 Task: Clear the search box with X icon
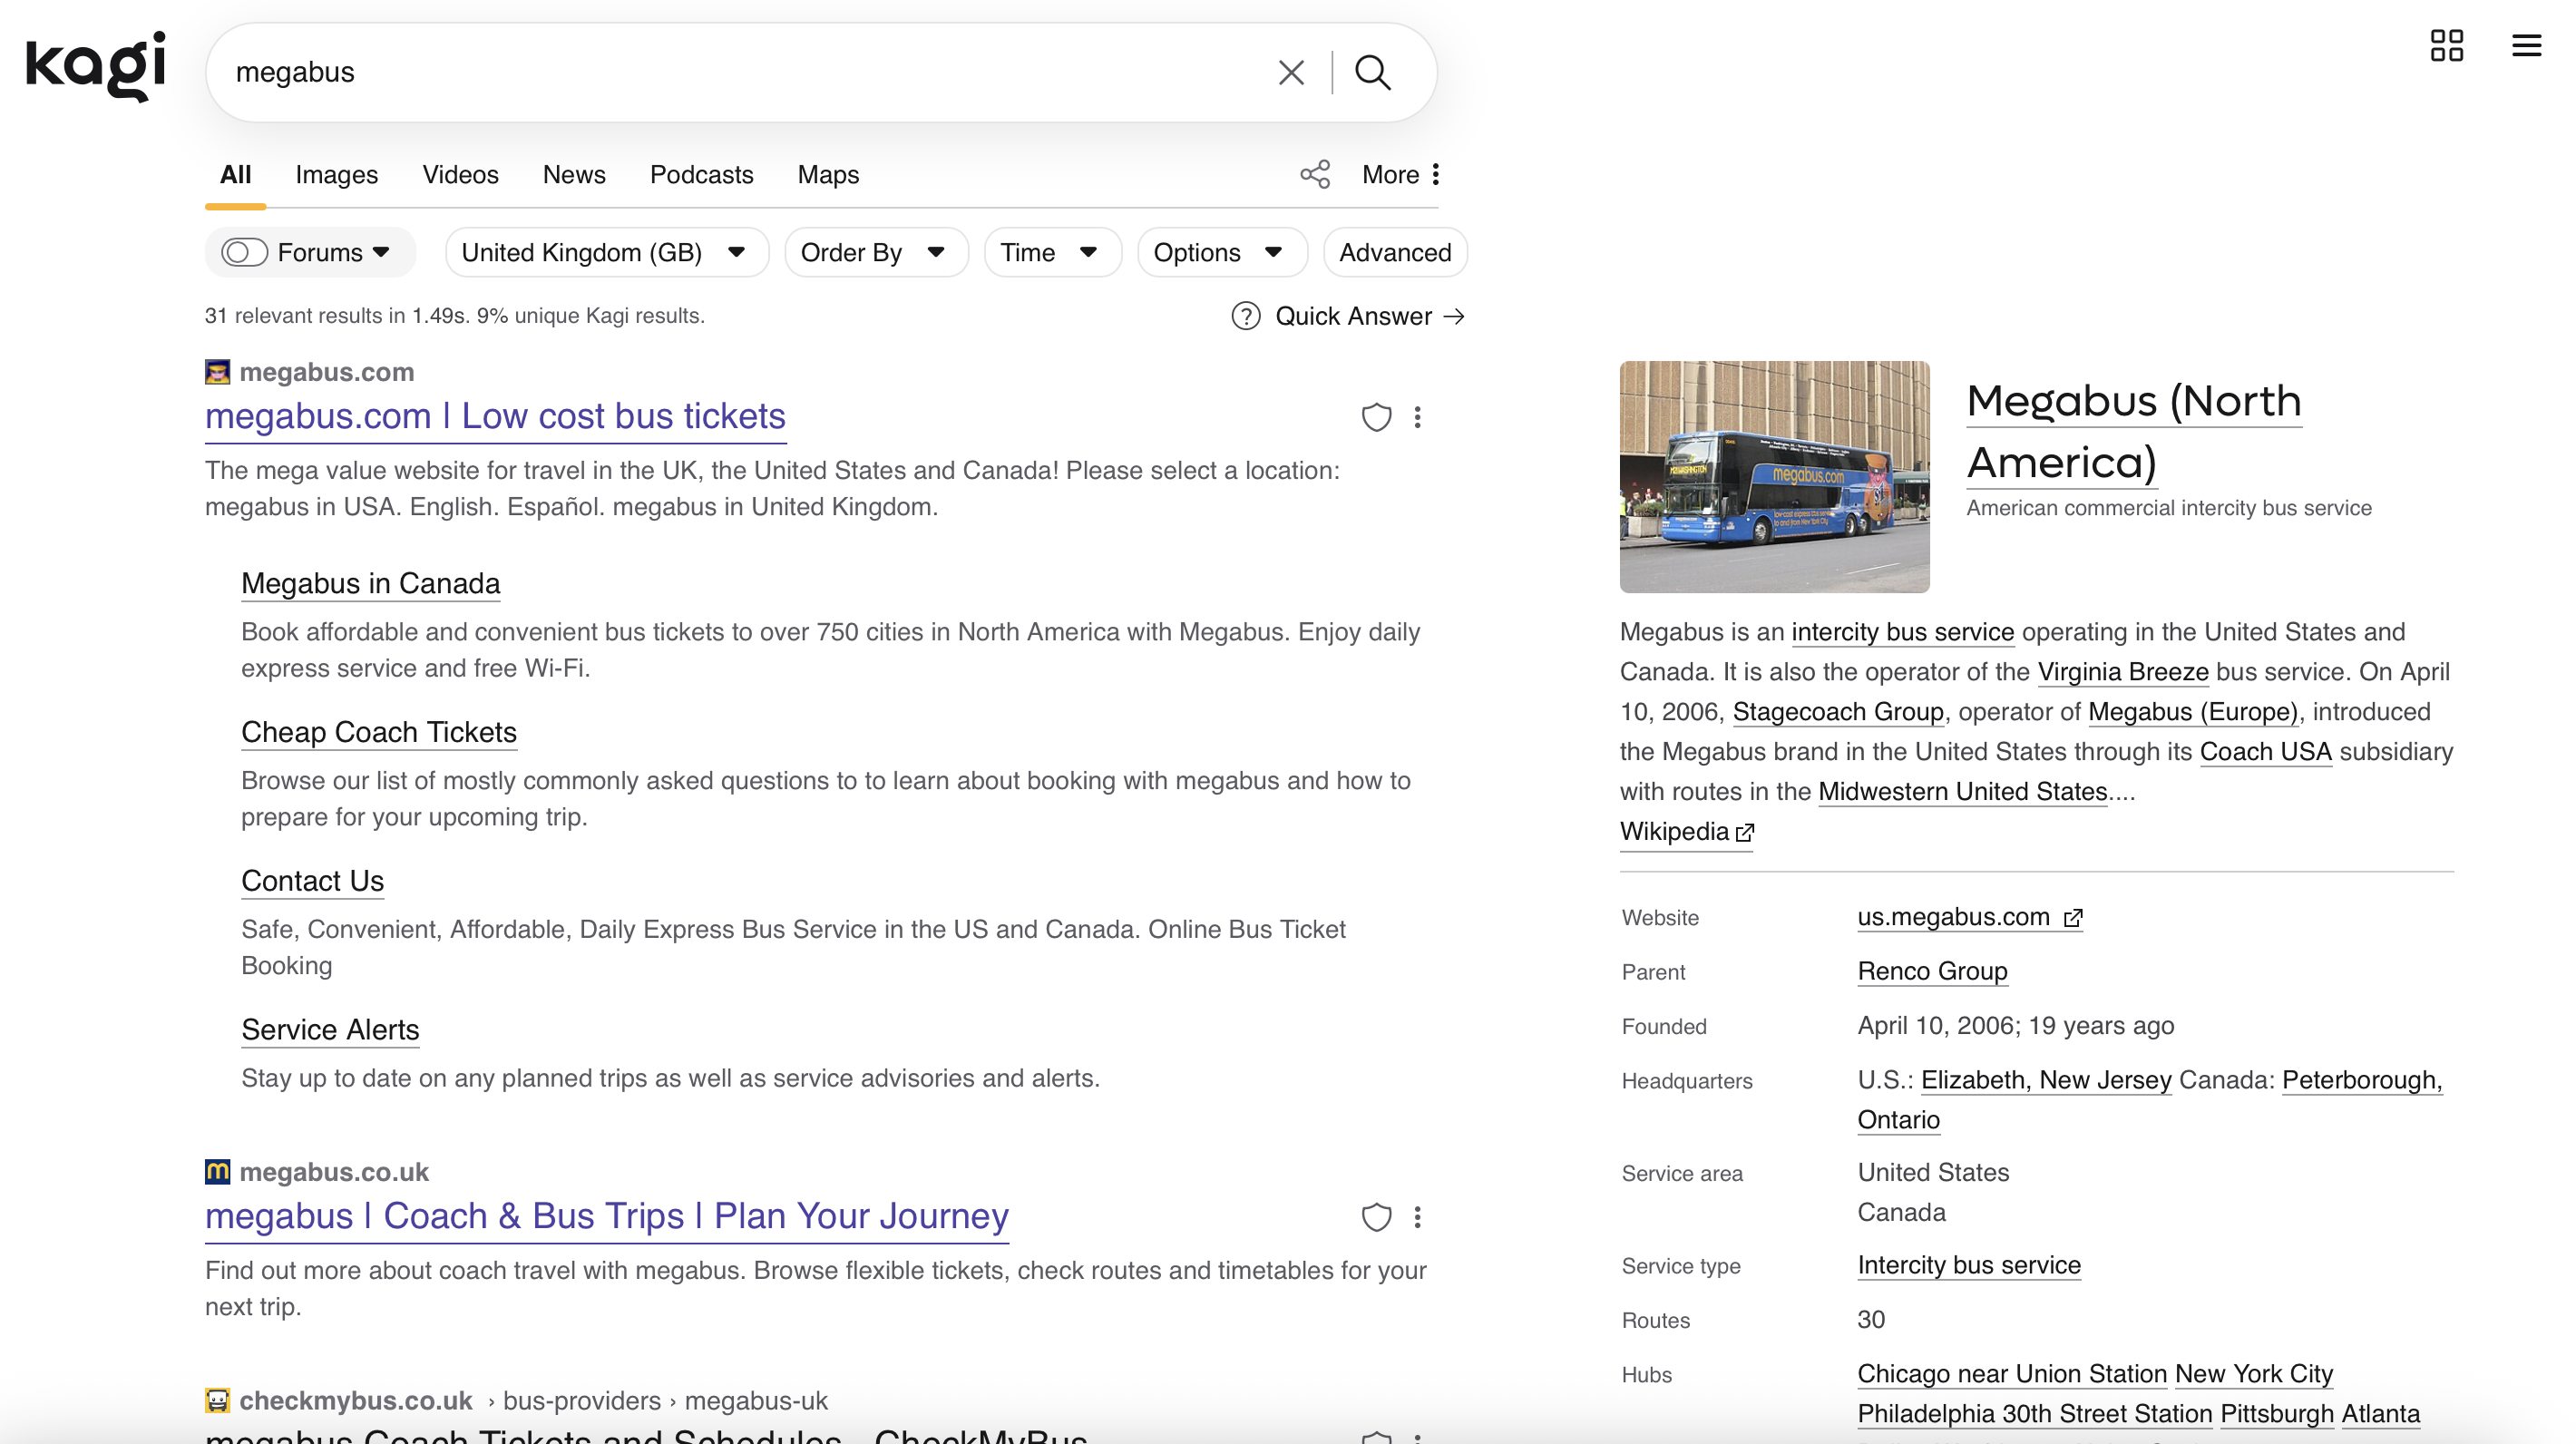pyautogui.click(x=1291, y=72)
